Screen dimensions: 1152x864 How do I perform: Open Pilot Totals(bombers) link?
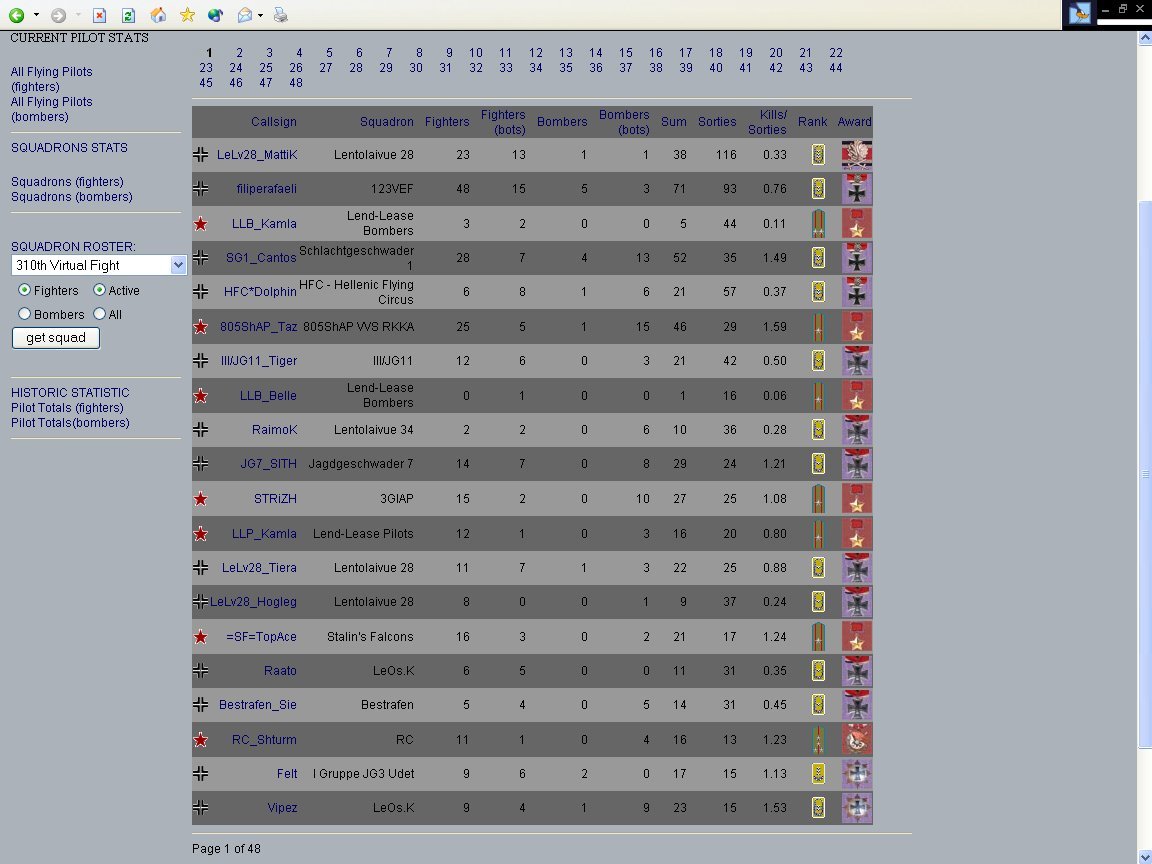pyautogui.click(x=71, y=422)
